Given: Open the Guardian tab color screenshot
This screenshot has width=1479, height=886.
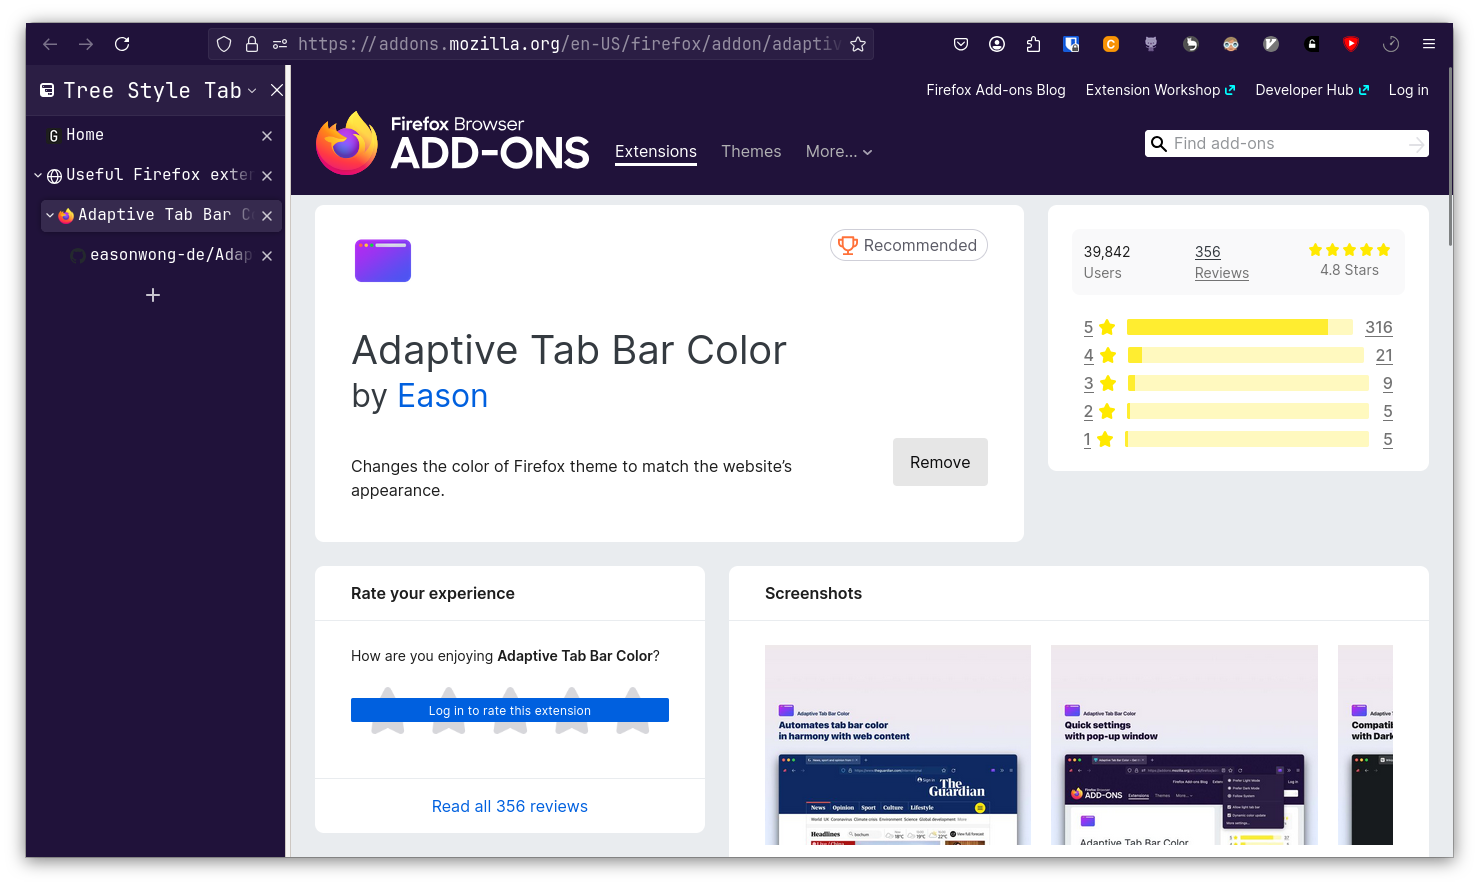Looking at the screenshot, I should (898, 745).
